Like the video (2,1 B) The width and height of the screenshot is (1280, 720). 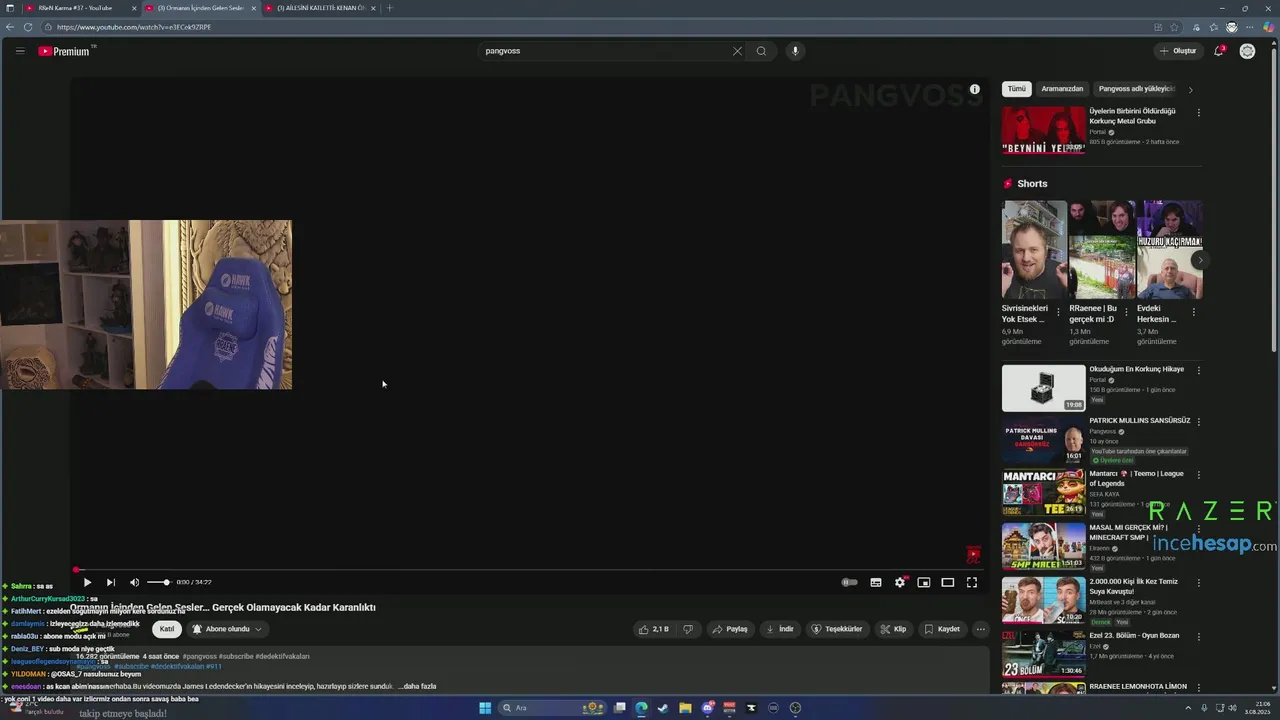pyautogui.click(x=653, y=629)
